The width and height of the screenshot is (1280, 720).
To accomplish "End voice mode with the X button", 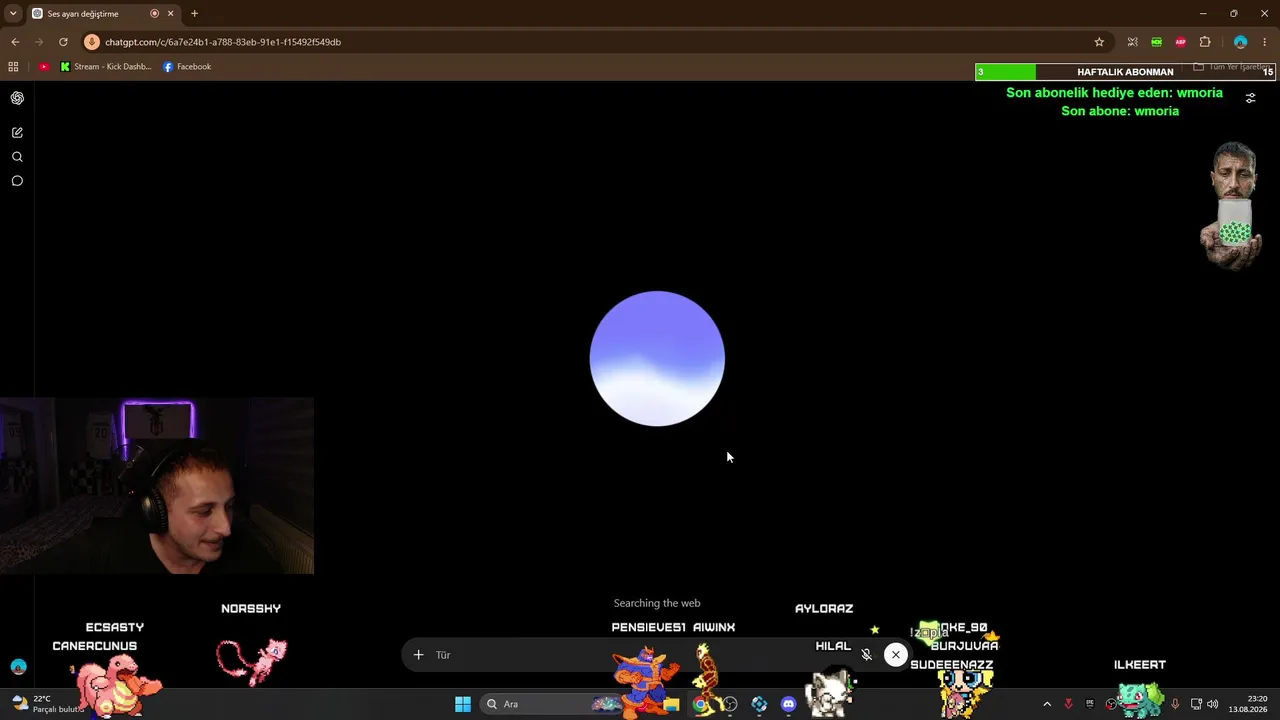I will click(x=896, y=655).
